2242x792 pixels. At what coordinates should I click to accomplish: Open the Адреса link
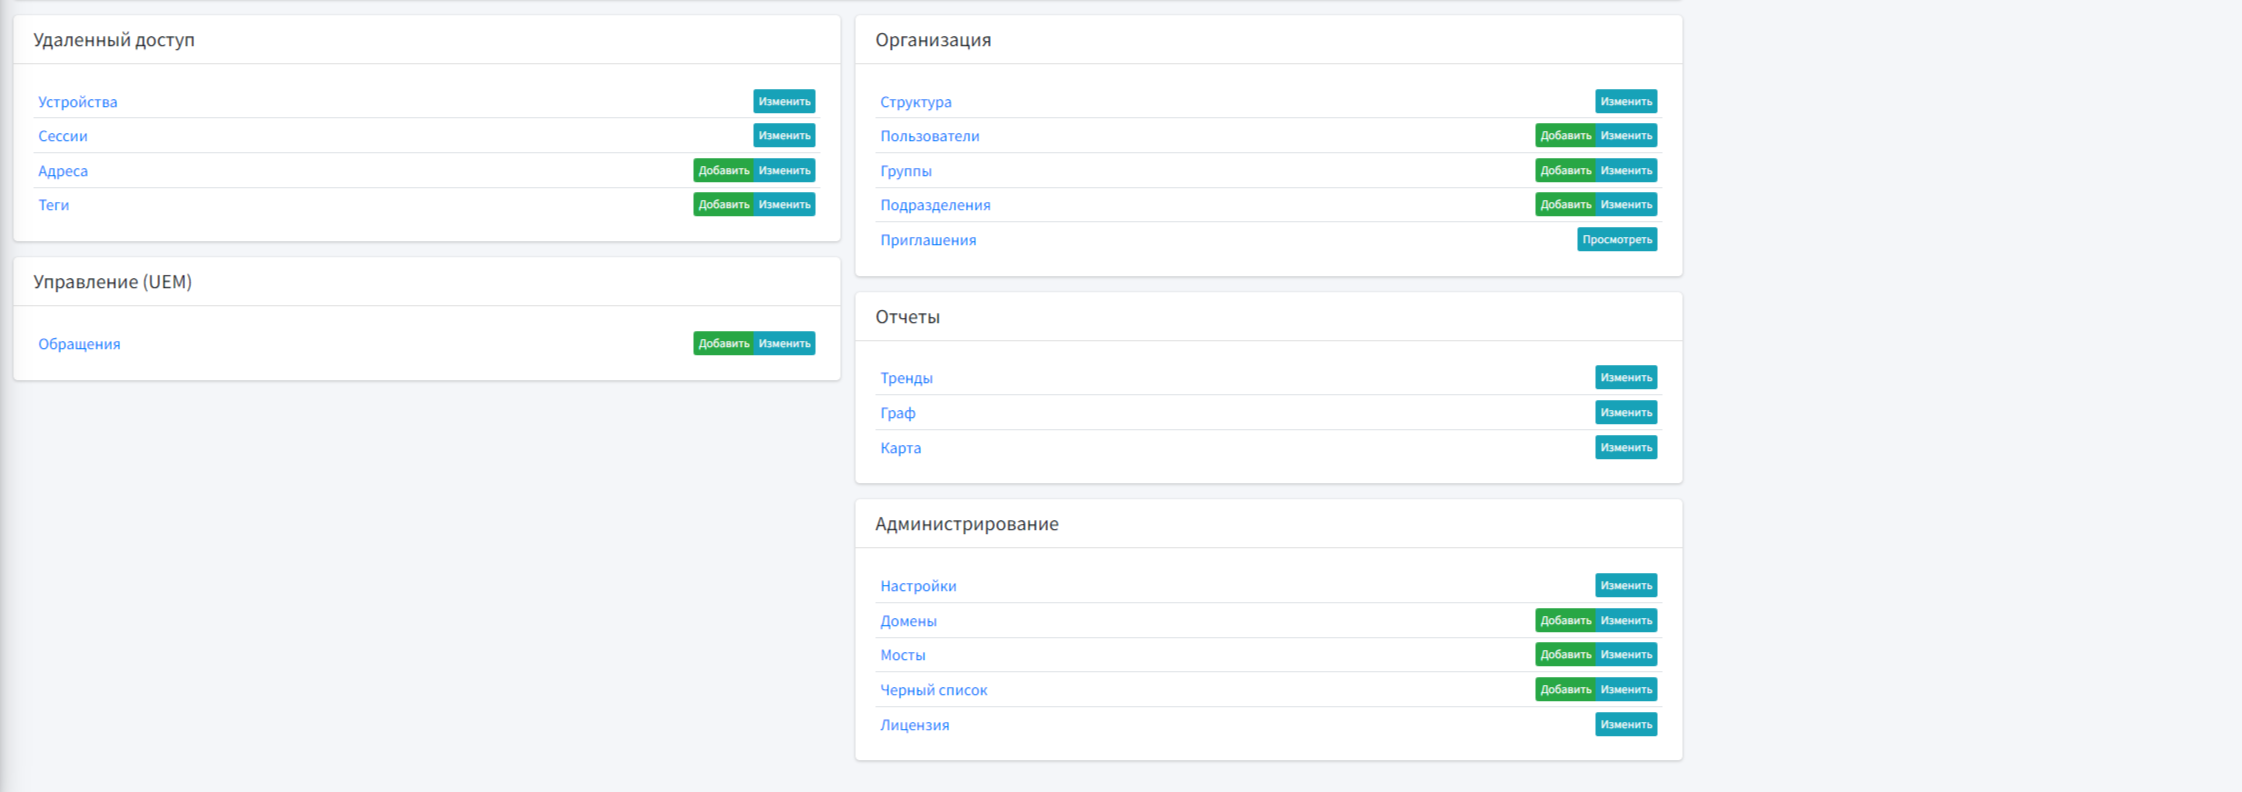(x=63, y=171)
